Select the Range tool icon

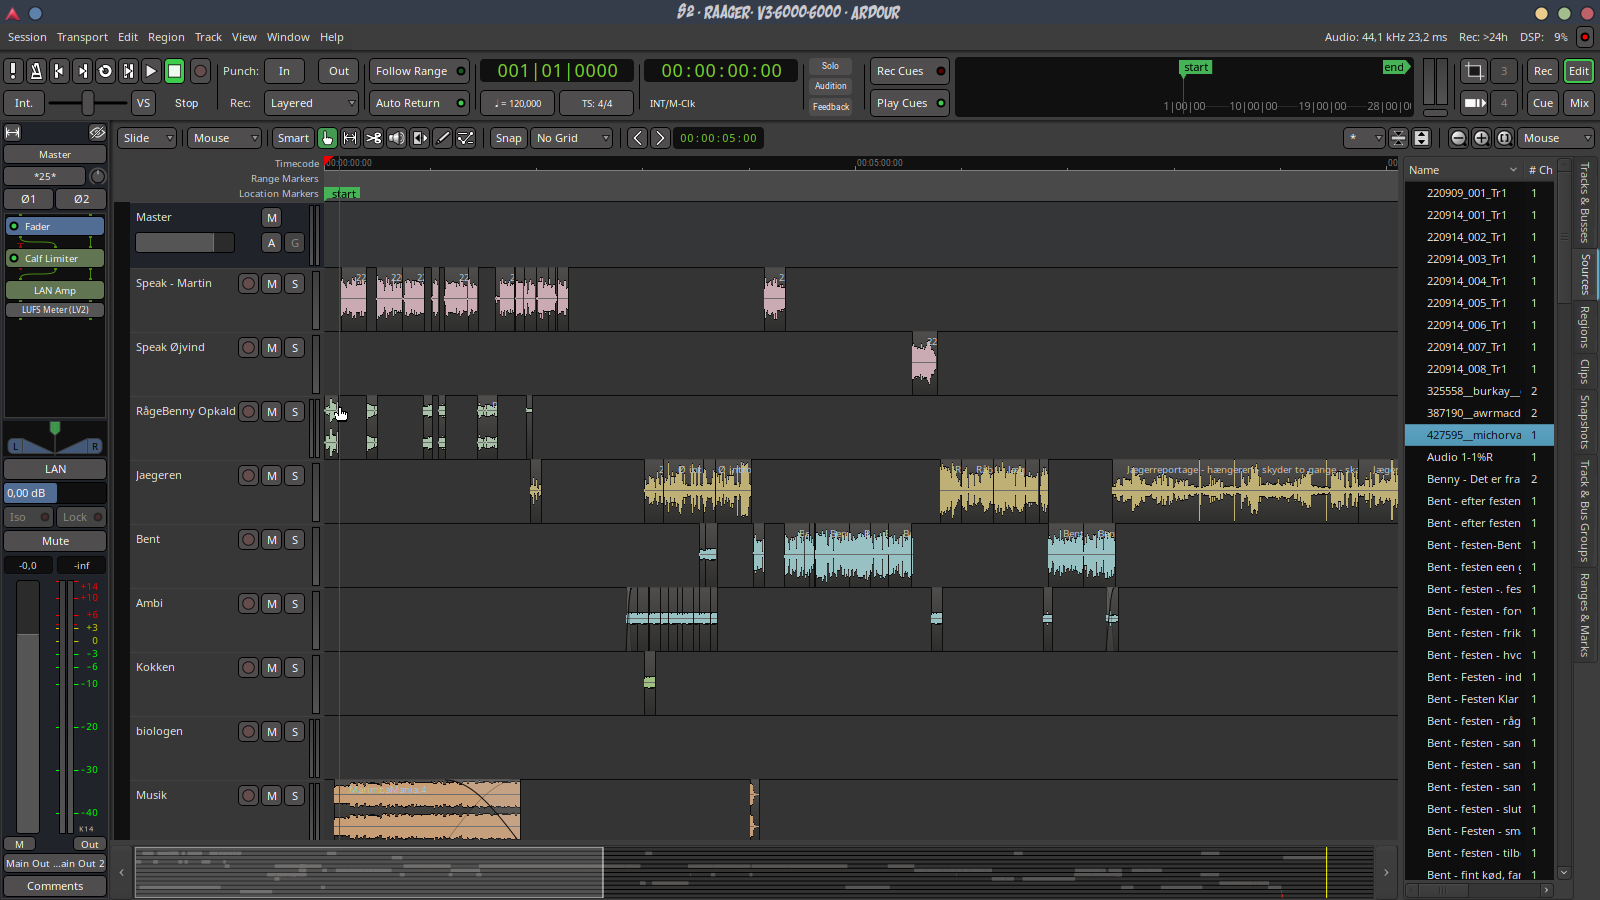click(350, 138)
